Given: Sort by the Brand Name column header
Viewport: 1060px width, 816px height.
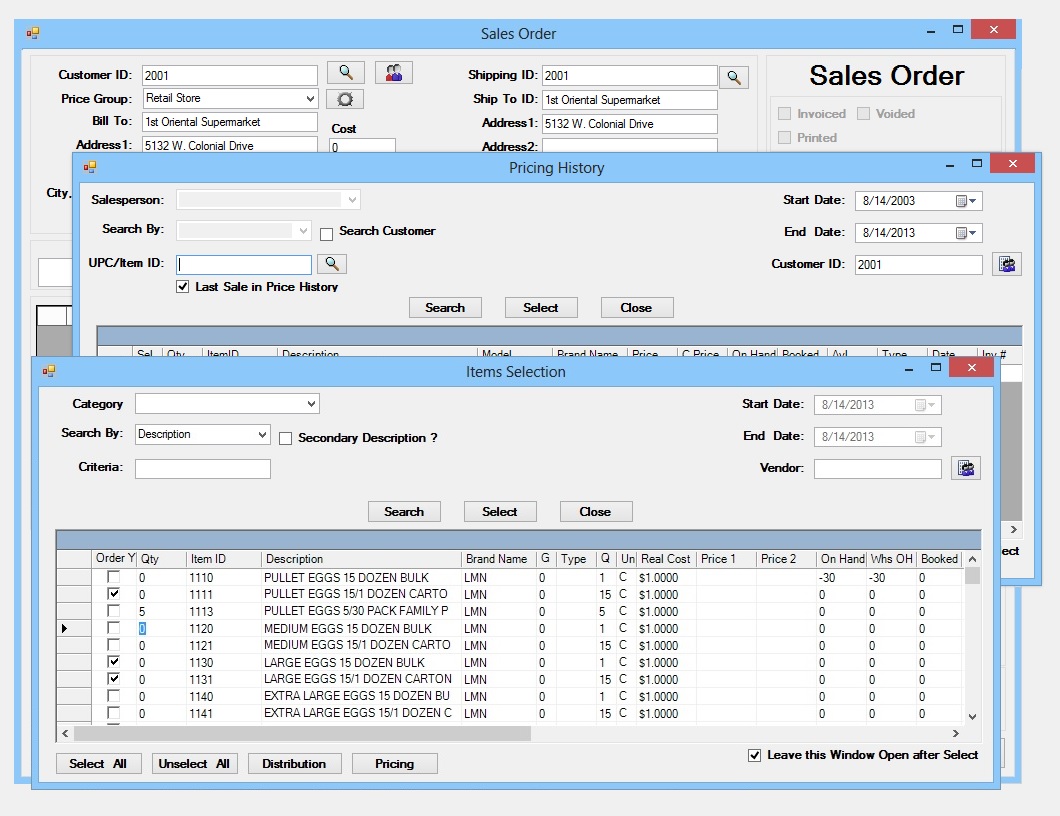Looking at the screenshot, I should [498, 559].
